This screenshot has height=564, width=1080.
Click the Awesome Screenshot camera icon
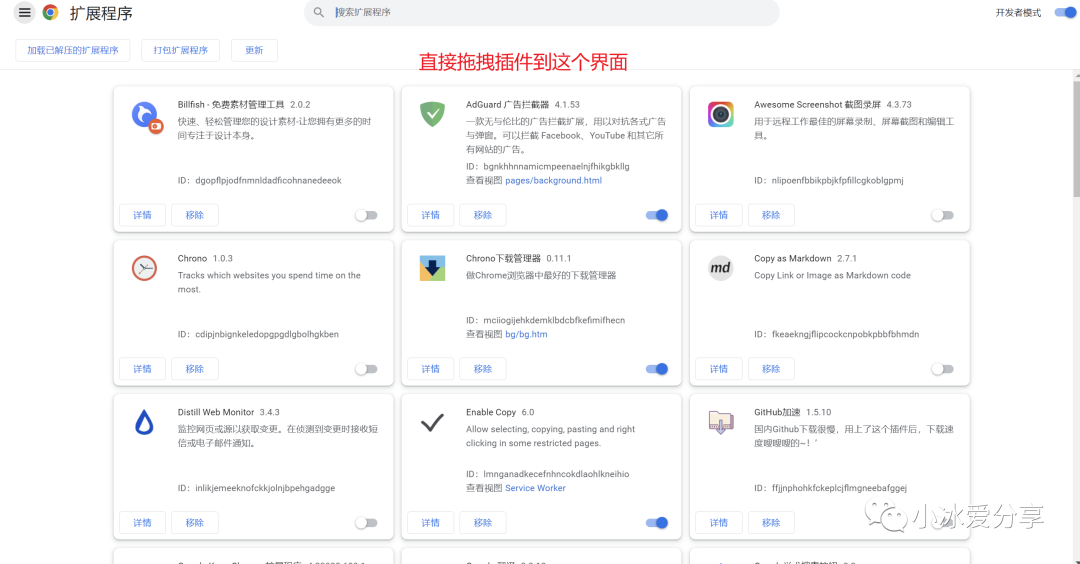click(x=720, y=114)
